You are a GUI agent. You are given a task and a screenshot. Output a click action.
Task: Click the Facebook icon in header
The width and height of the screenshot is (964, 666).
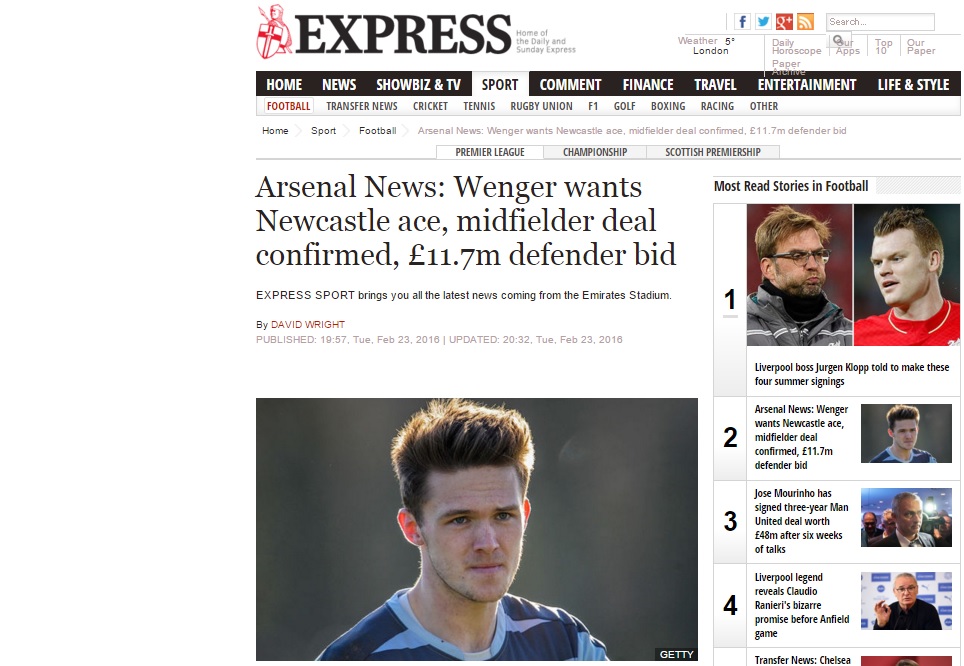point(742,22)
